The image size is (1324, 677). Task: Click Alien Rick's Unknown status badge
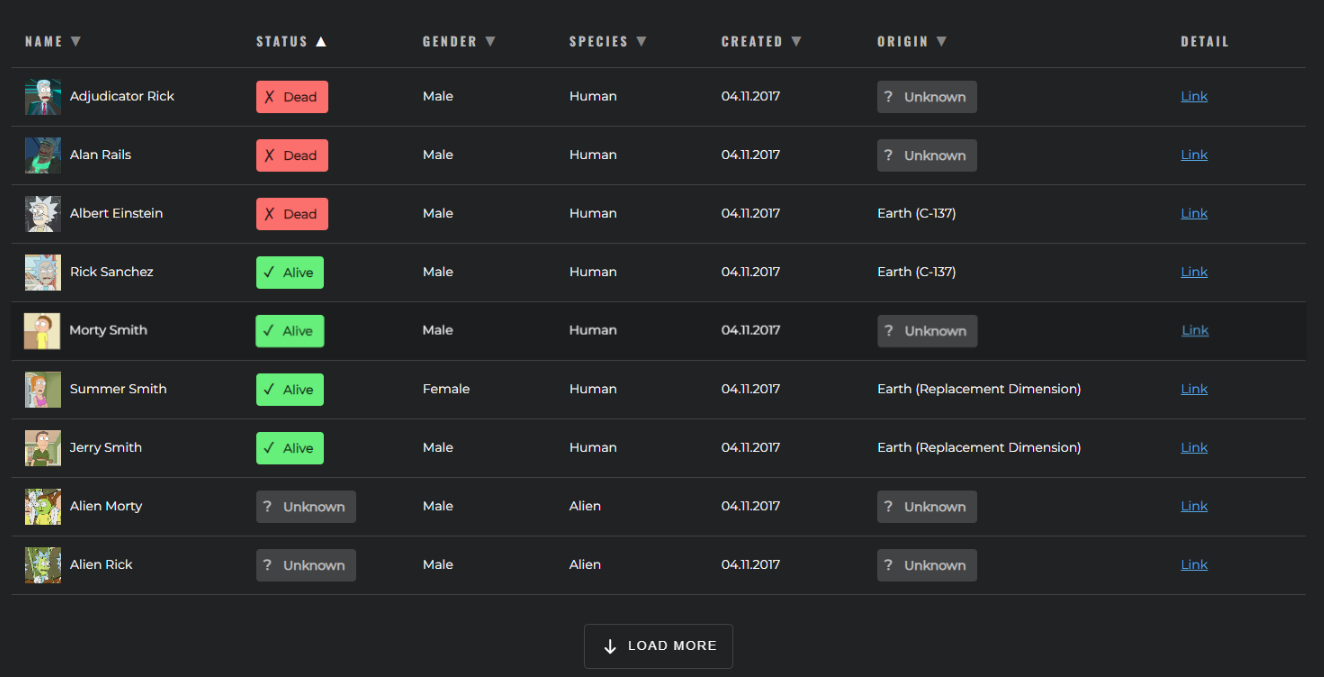[x=306, y=565]
